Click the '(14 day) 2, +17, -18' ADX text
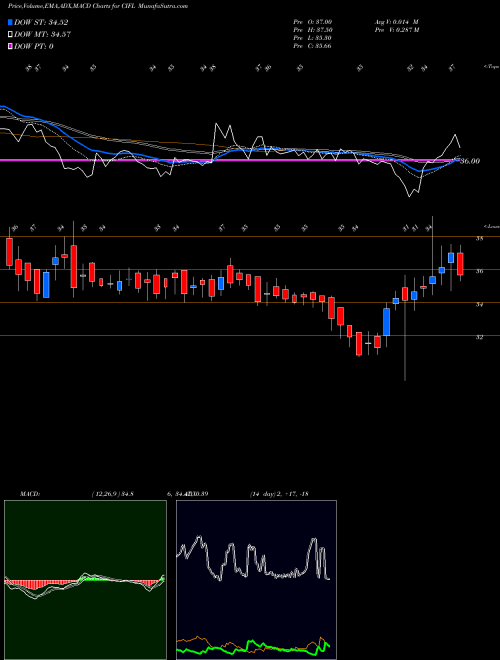This screenshot has height=660, width=500. point(279,494)
